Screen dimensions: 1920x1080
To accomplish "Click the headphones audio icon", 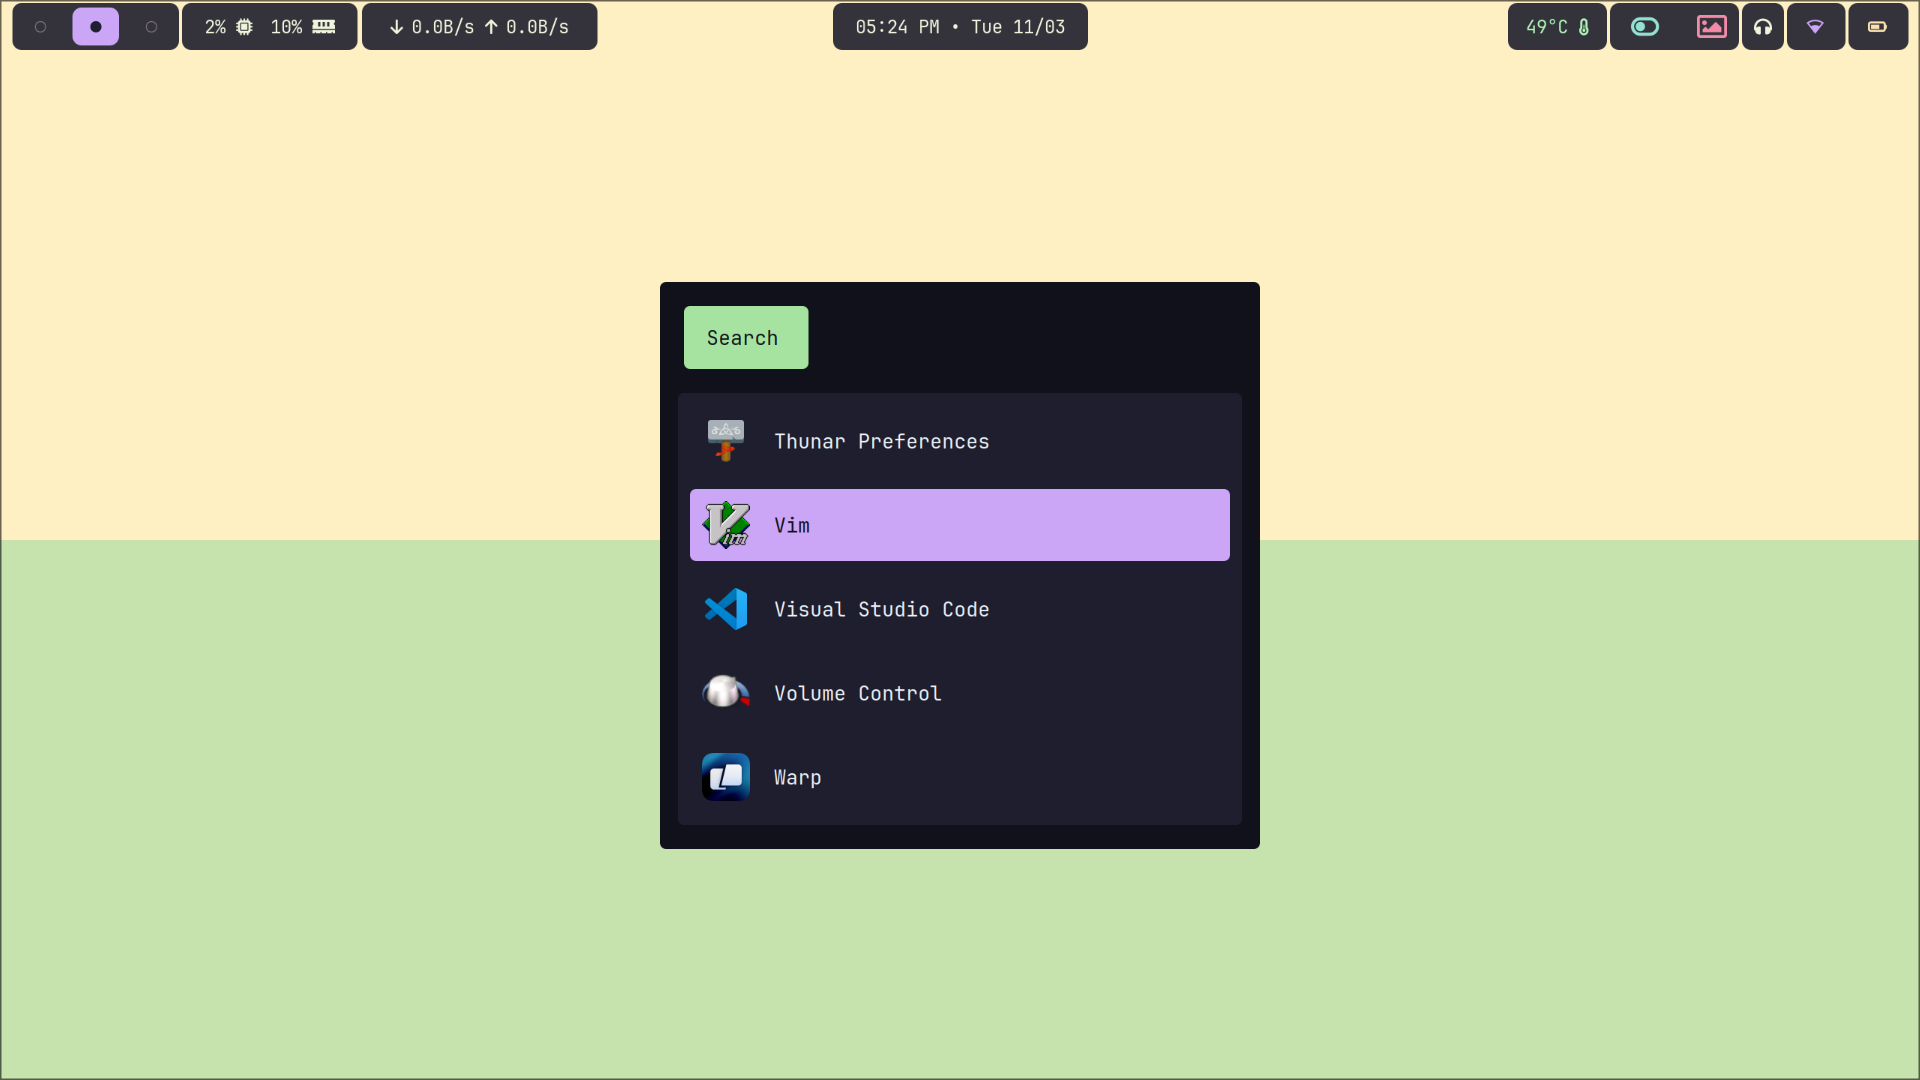I will 1763,27.
